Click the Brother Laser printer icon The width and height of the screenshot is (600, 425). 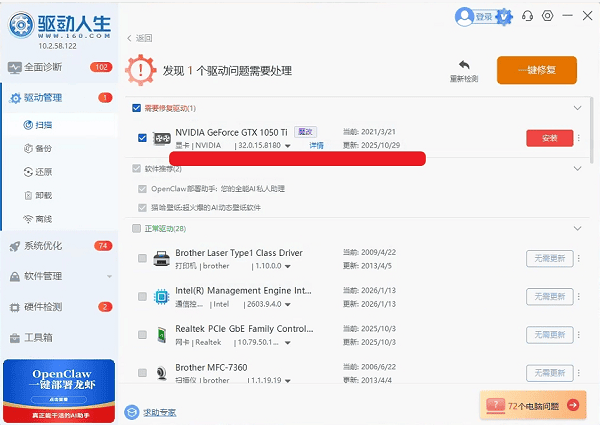tap(161, 259)
